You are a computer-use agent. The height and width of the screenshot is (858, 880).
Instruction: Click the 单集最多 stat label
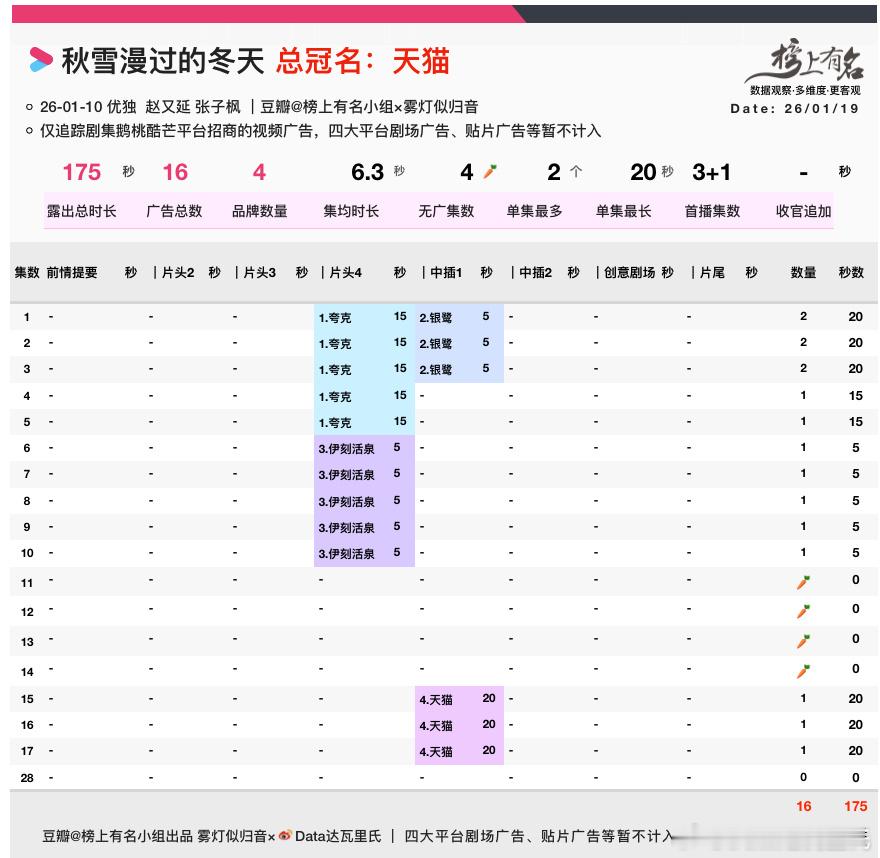tap(534, 211)
